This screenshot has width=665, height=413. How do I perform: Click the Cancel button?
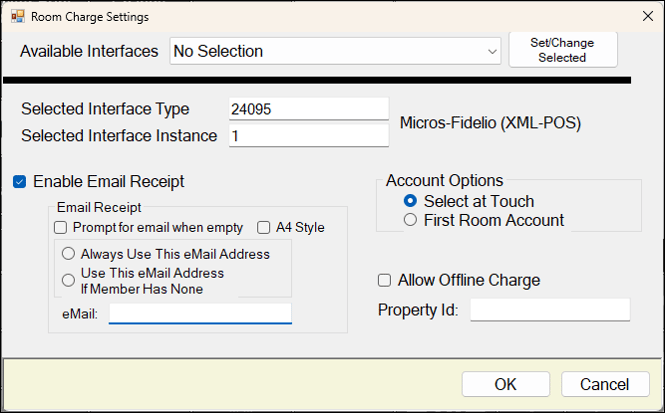(605, 384)
